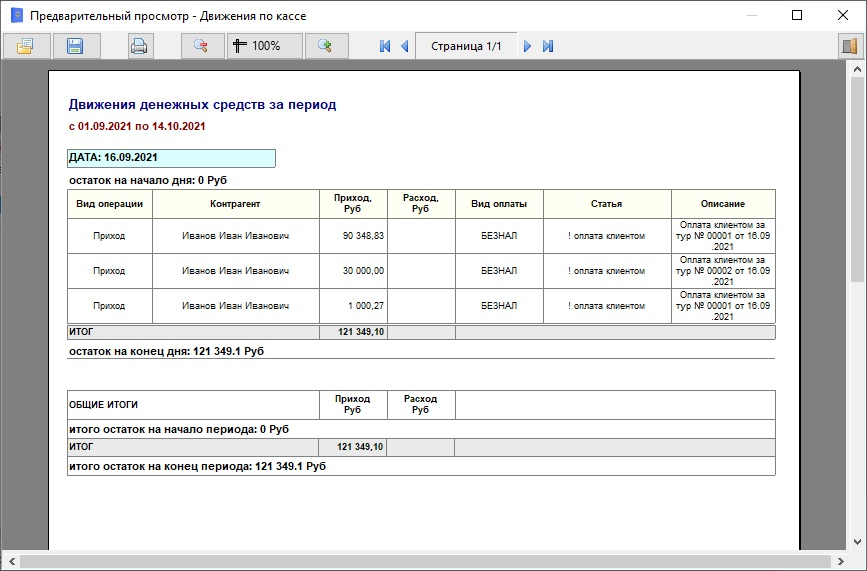
Task: Click the page number field Страница 1/1
Action: pos(465,46)
